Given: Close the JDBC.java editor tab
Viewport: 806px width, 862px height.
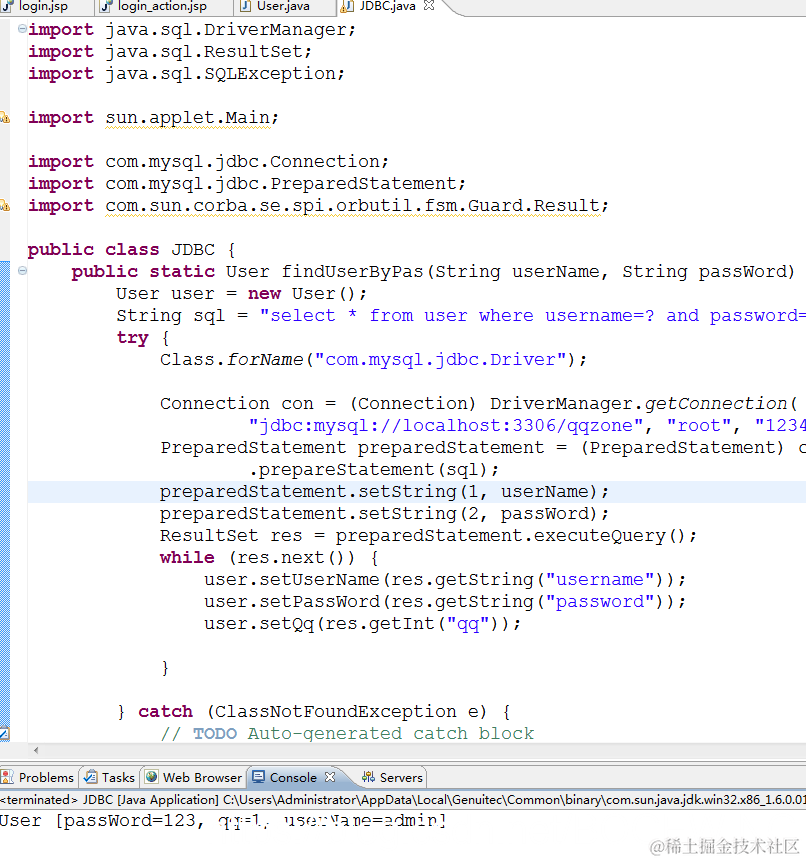Looking at the screenshot, I should 429,5.
